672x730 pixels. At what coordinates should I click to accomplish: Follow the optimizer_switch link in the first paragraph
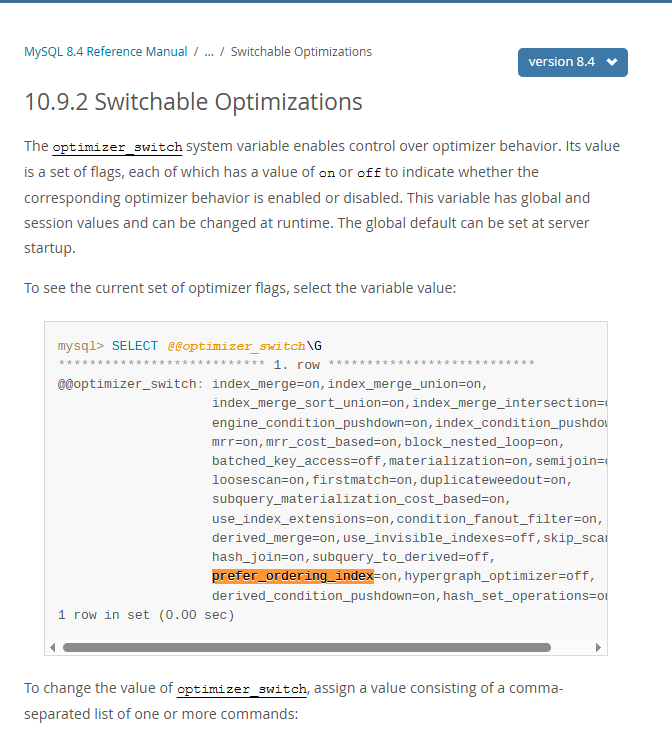[117, 147]
